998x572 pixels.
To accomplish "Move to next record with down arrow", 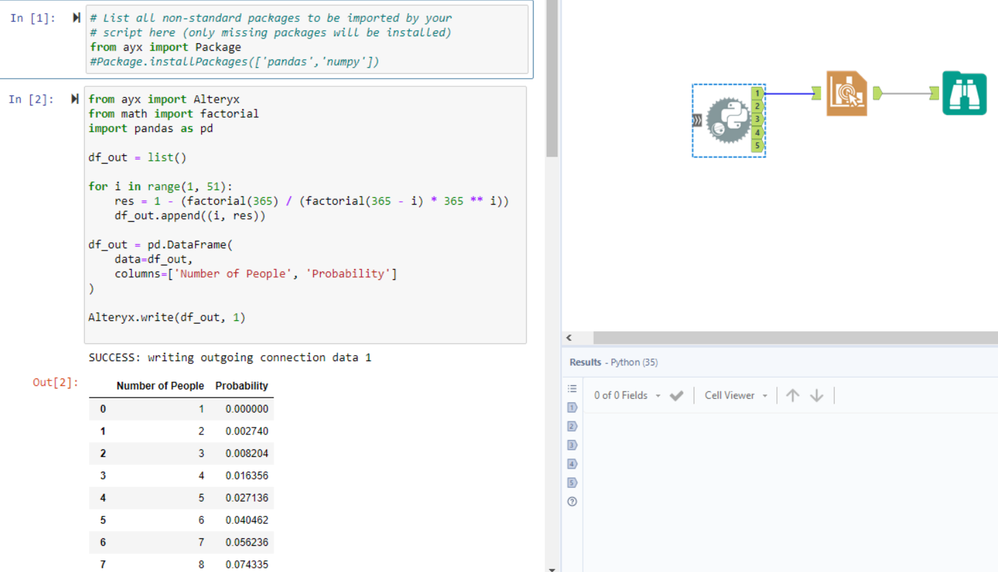I will pyautogui.click(x=817, y=395).
